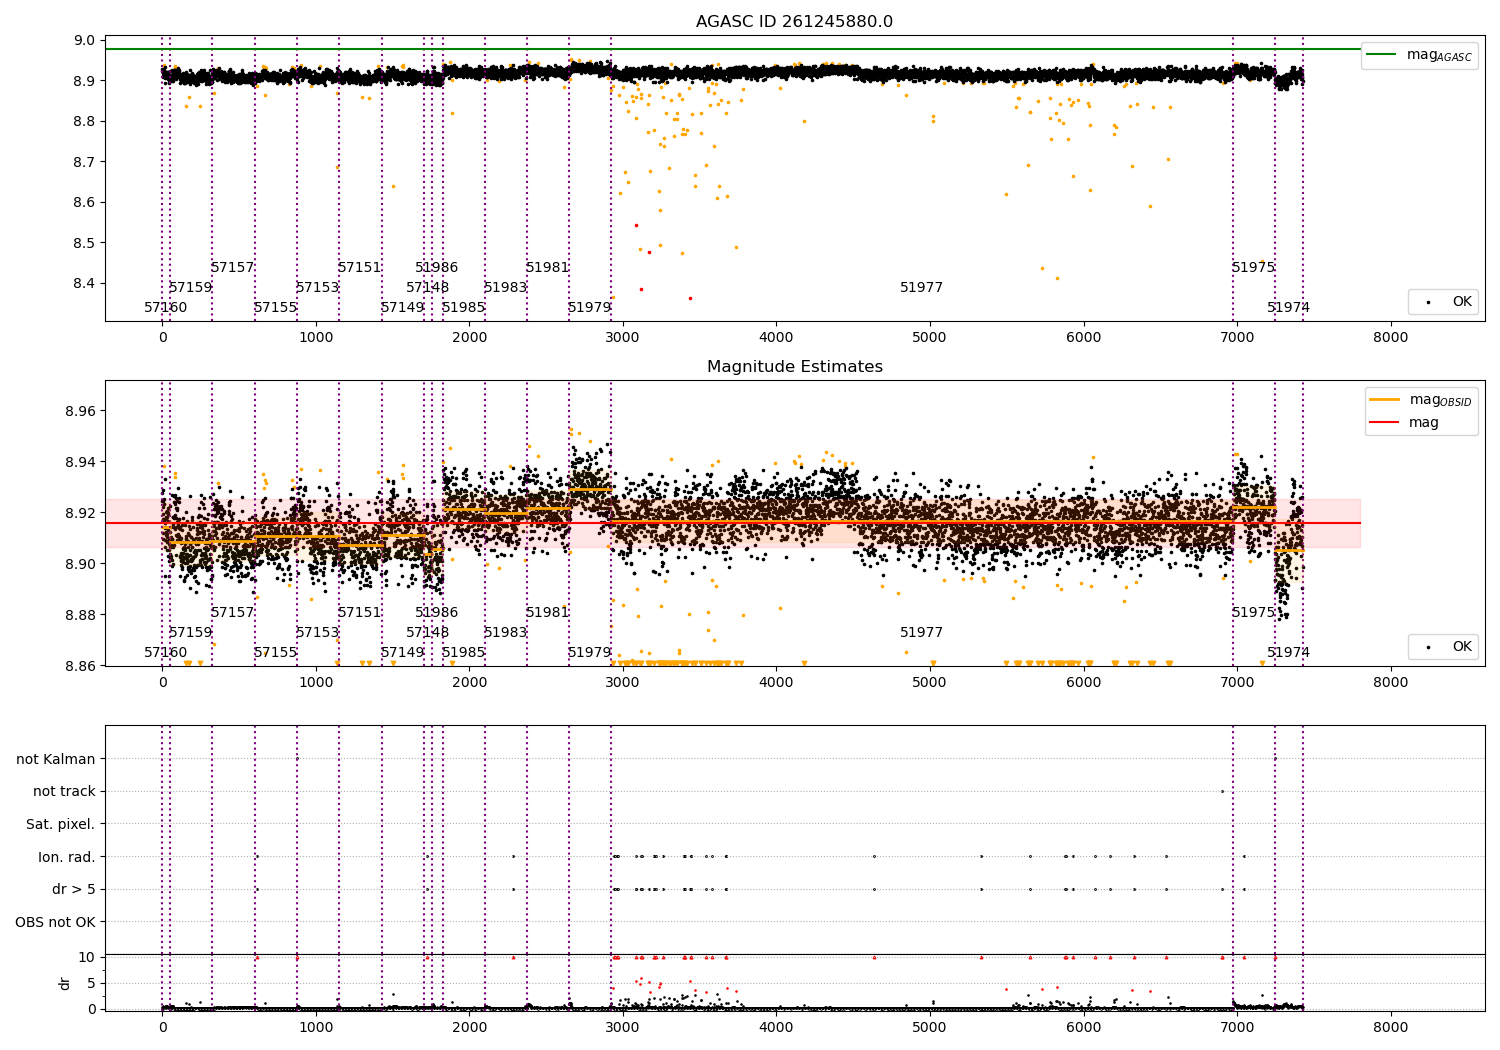Click OBSID label 57157 in Magnitude Estimates plot

click(232, 612)
